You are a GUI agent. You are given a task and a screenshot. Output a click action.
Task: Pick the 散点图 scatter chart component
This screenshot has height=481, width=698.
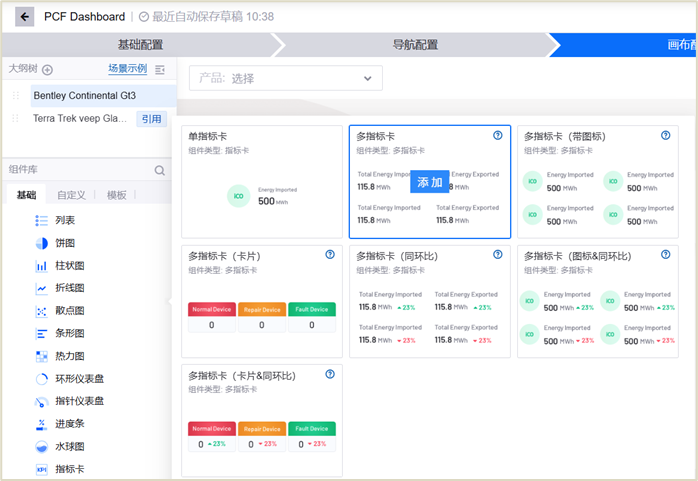[68, 311]
